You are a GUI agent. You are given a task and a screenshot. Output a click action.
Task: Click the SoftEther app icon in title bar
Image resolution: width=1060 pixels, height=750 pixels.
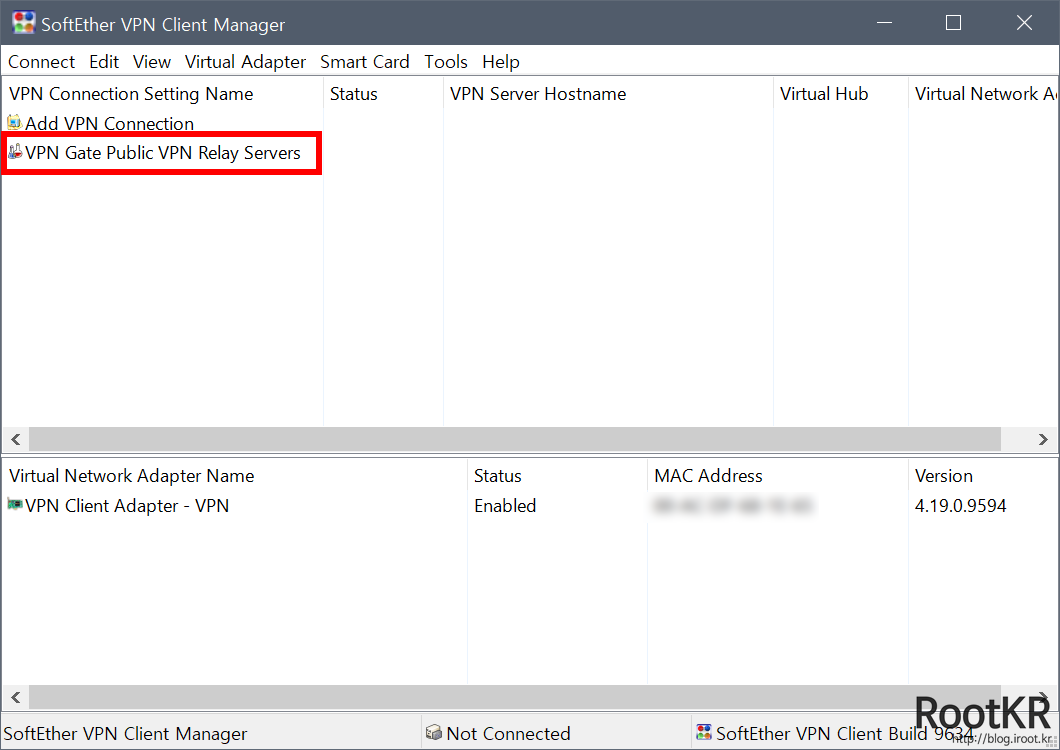click(x=23, y=23)
